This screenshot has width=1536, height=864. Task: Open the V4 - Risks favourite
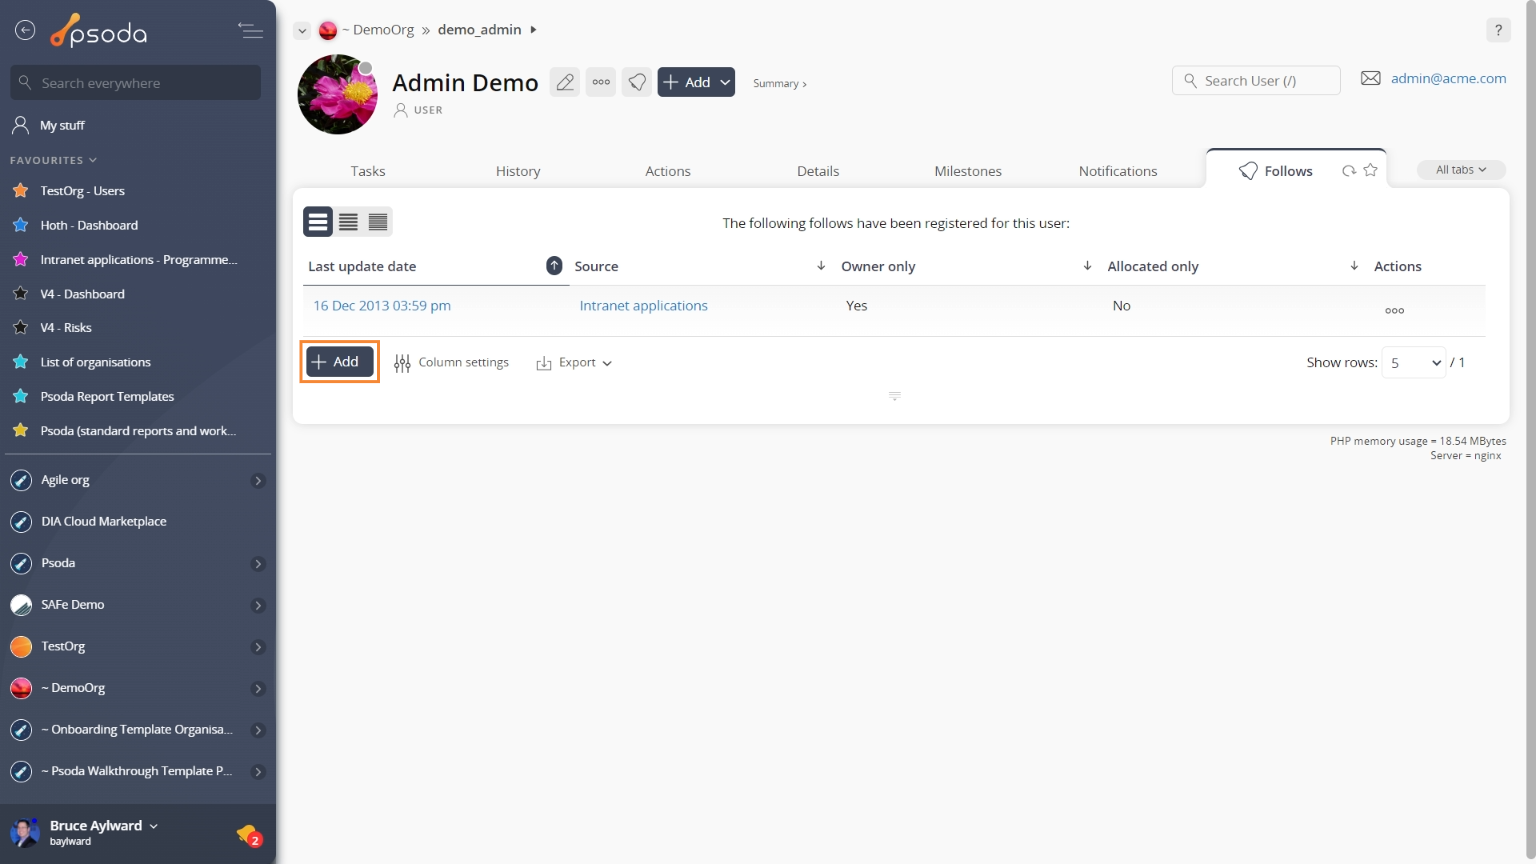click(66, 328)
